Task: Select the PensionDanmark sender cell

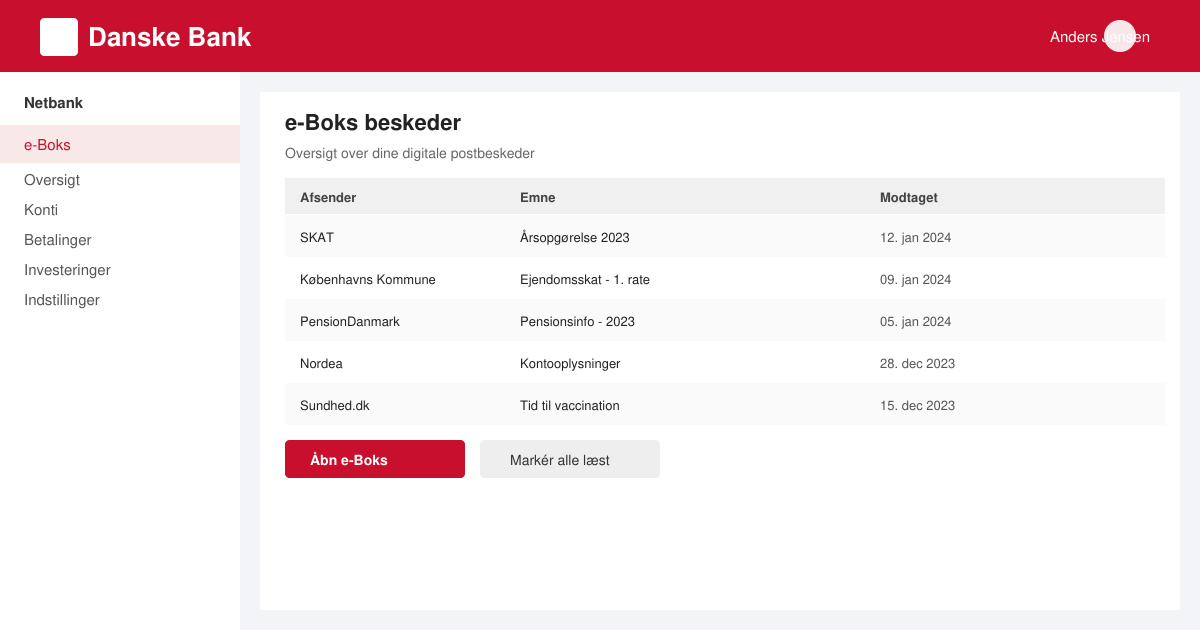Action: click(350, 321)
